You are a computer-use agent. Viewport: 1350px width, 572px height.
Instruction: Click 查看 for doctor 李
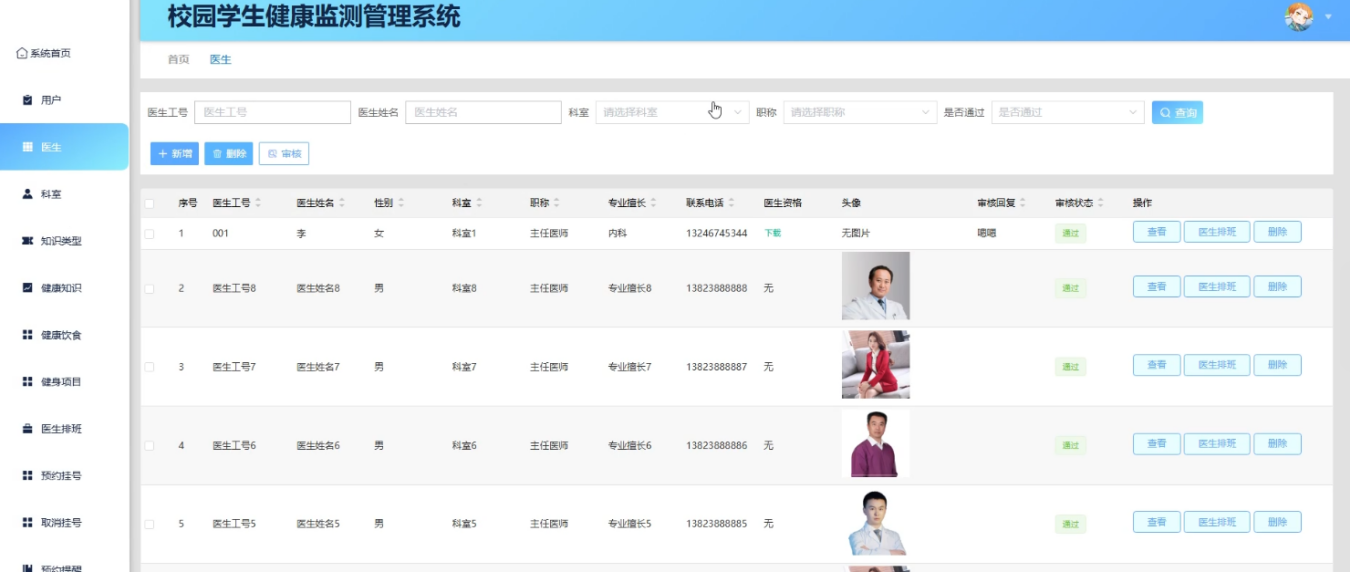pyautogui.click(x=1156, y=232)
